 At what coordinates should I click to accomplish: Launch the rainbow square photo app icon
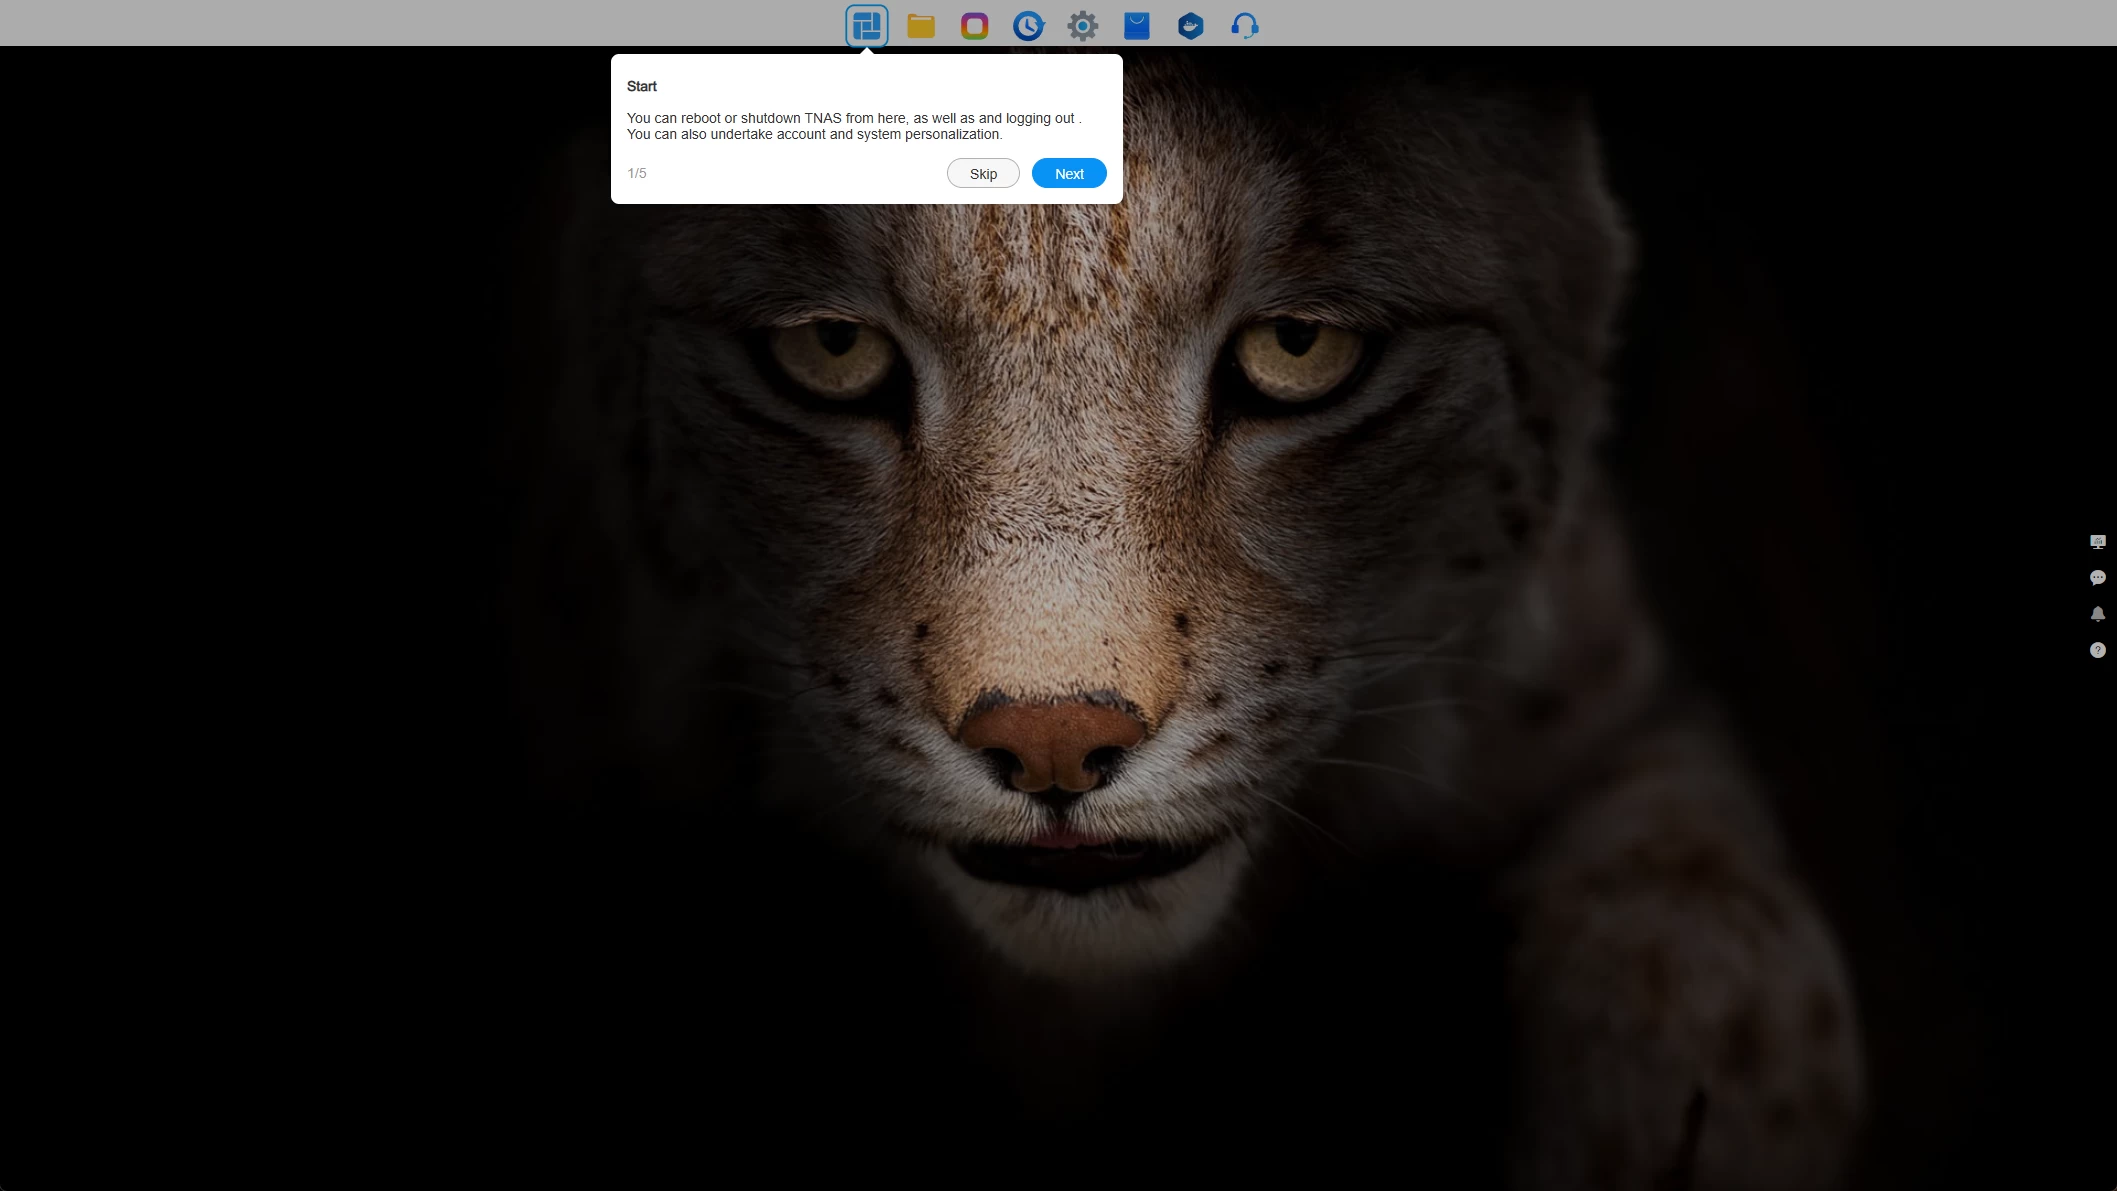974,26
